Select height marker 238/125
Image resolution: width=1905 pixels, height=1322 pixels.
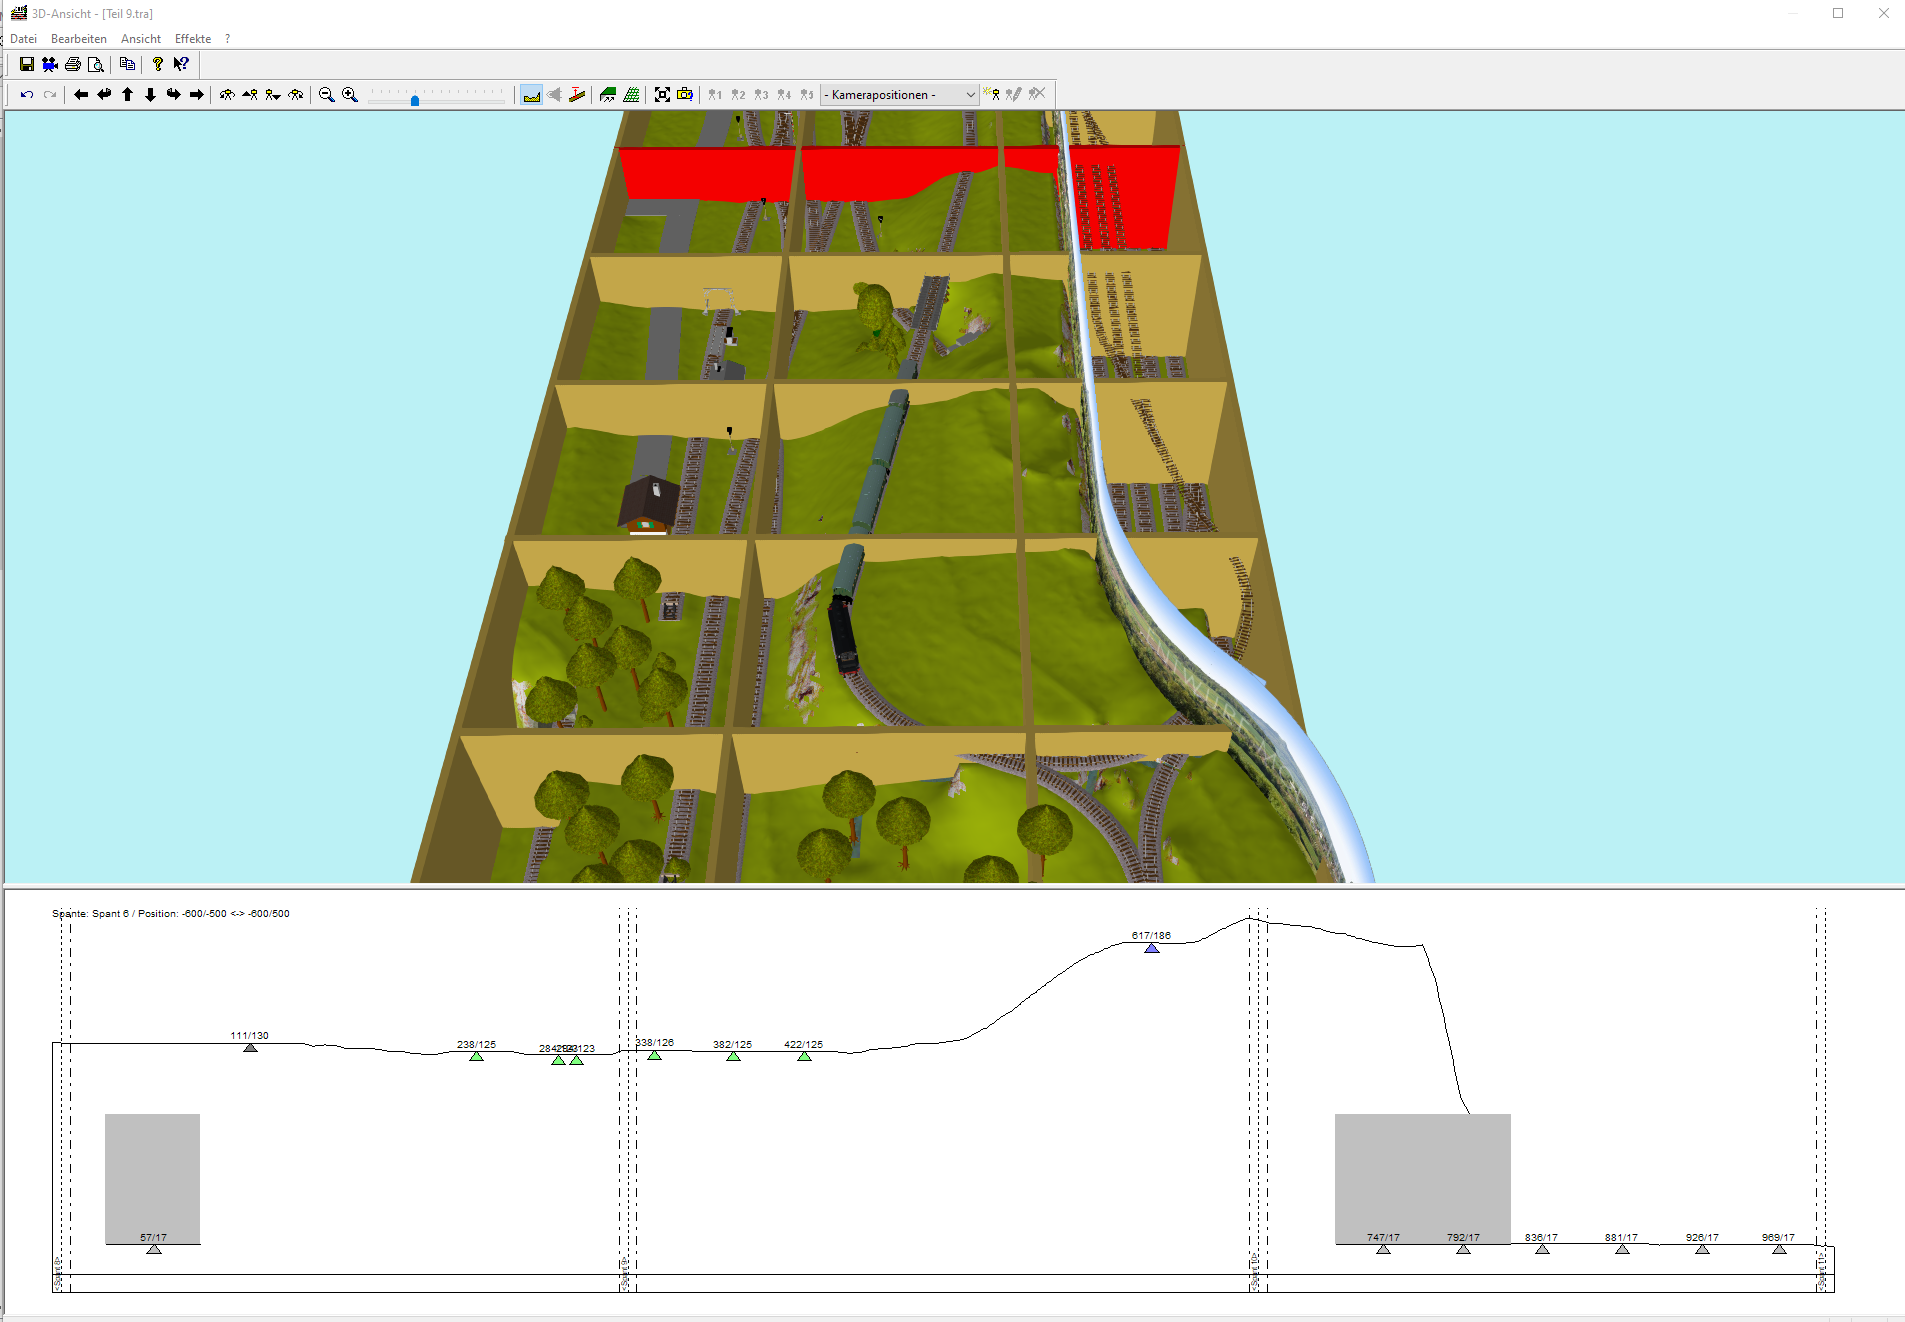(x=477, y=1056)
